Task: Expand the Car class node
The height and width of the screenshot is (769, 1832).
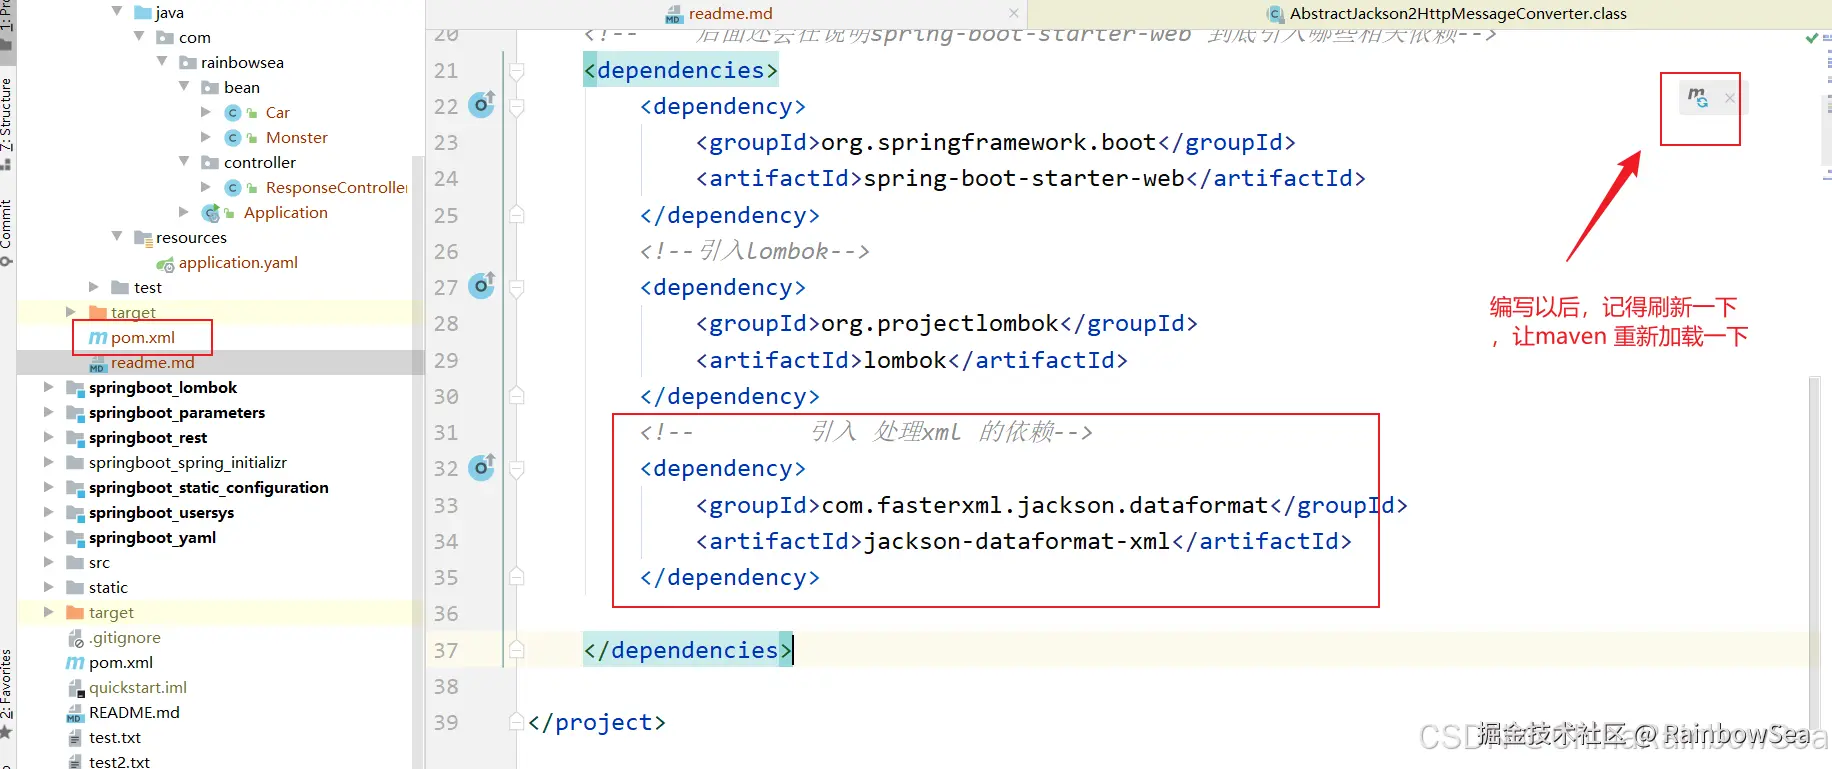Action: (206, 112)
